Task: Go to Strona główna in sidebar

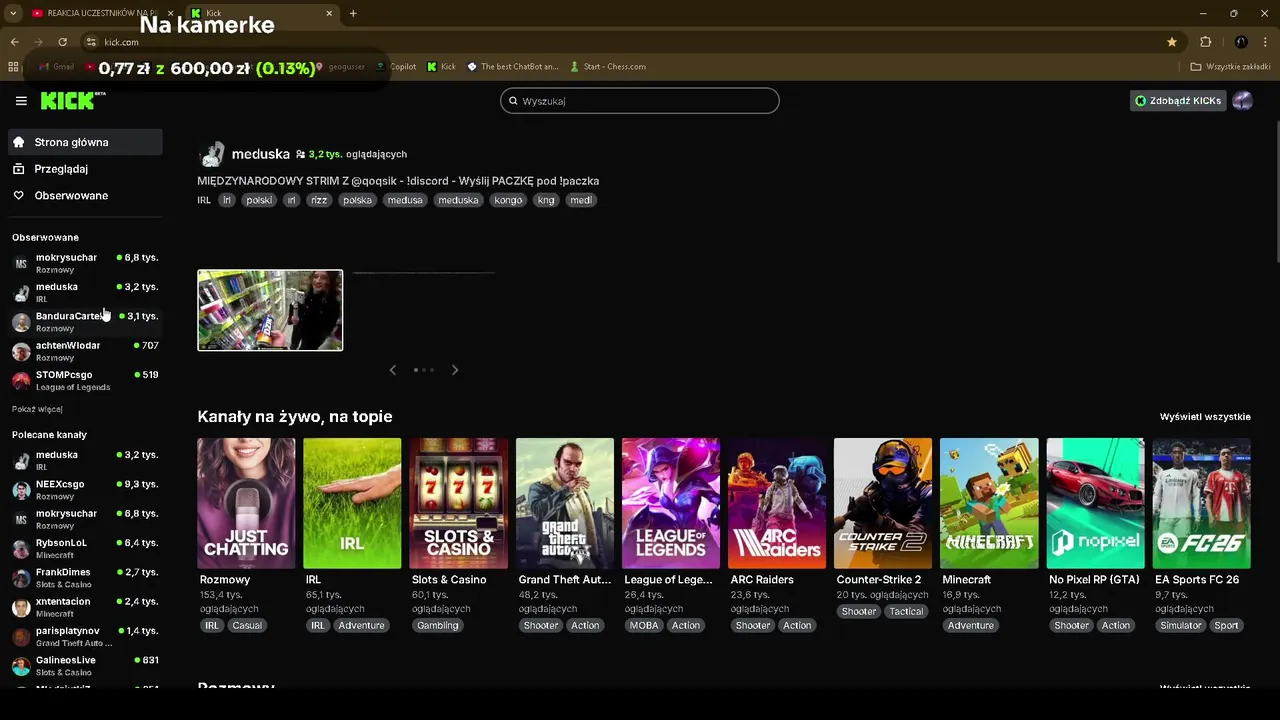Action: pyautogui.click(x=85, y=142)
